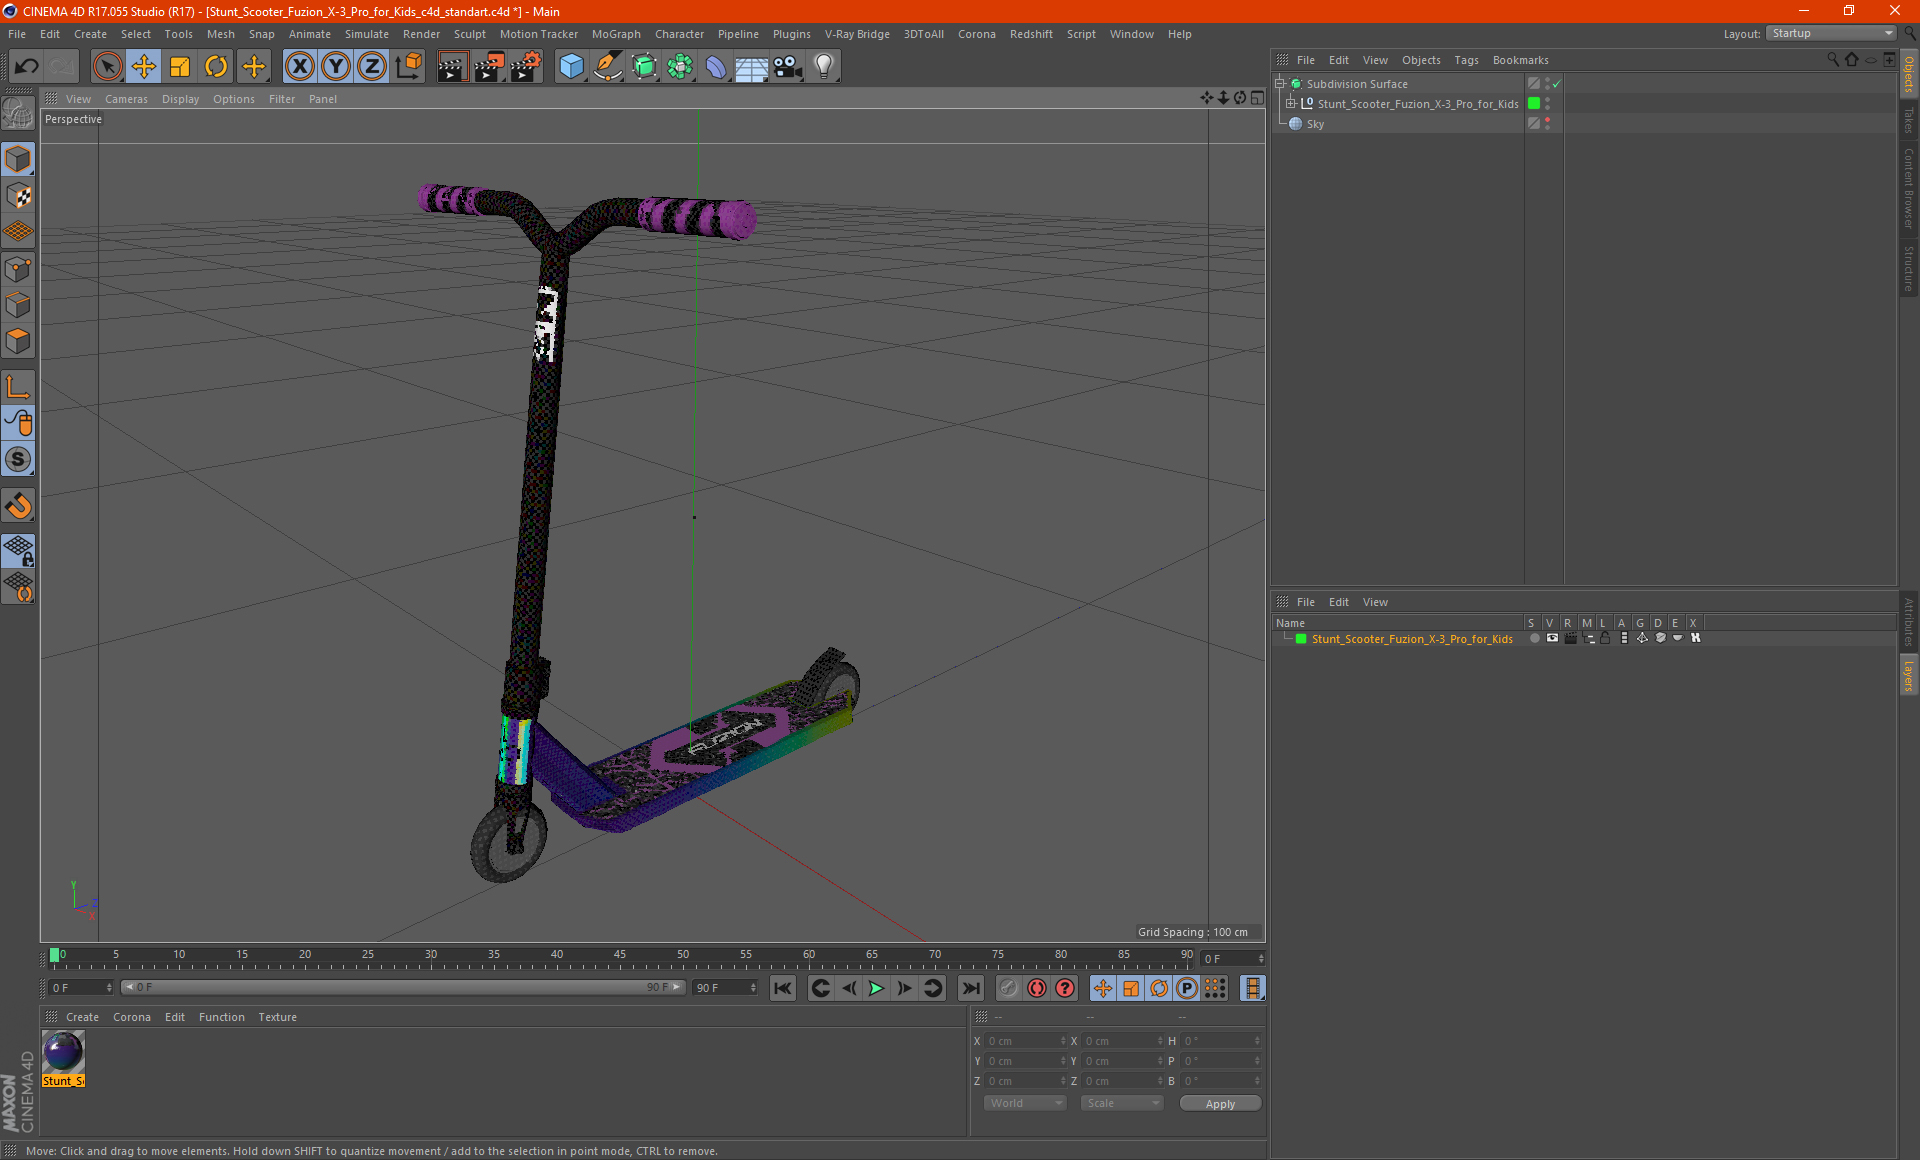
Task: Collapse the Subdivision Surface tree node
Action: [1279, 84]
